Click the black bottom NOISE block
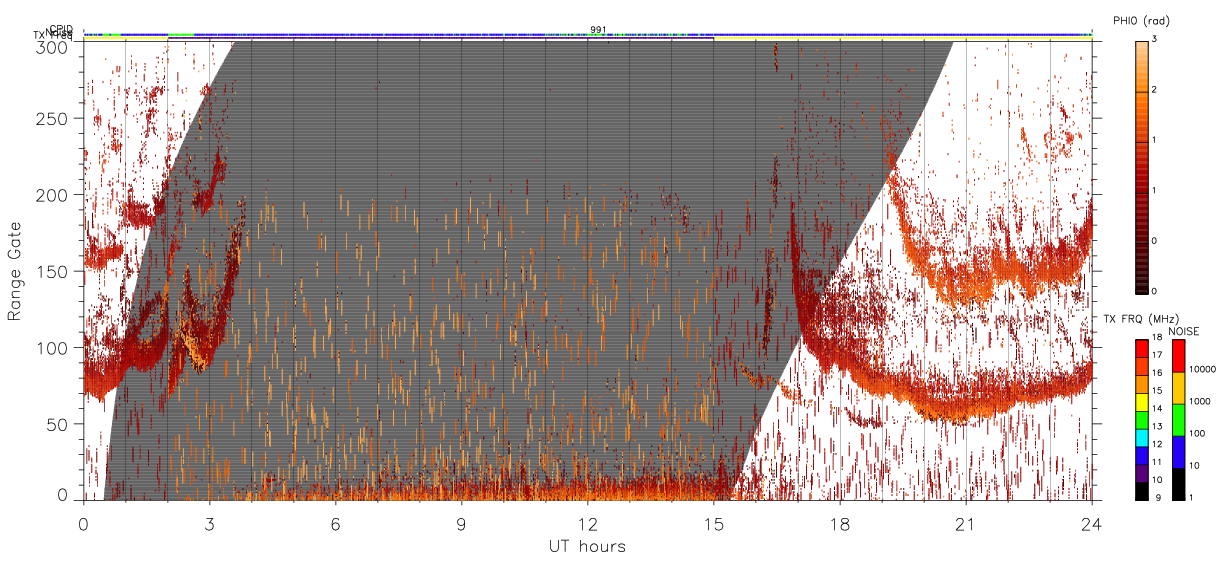 [x=1179, y=484]
